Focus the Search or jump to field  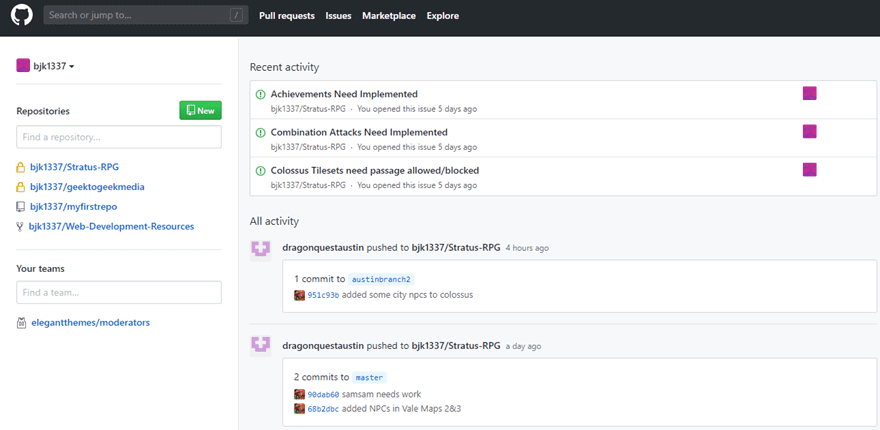[146, 15]
